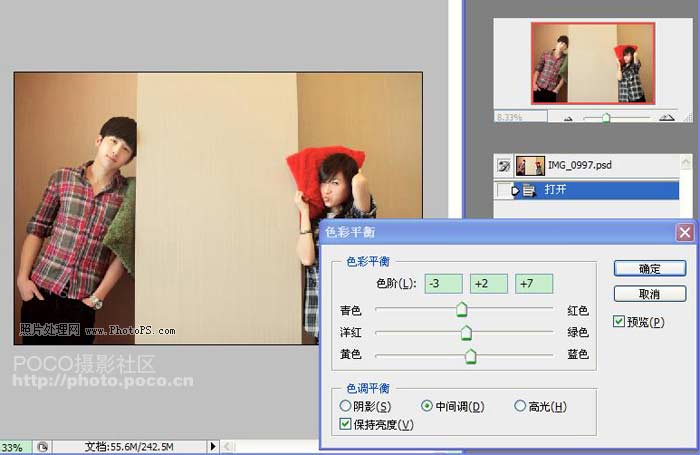Toggle the 预览 preview checkbox
Image resolution: width=700 pixels, height=455 pixels.
click(620, 321)
